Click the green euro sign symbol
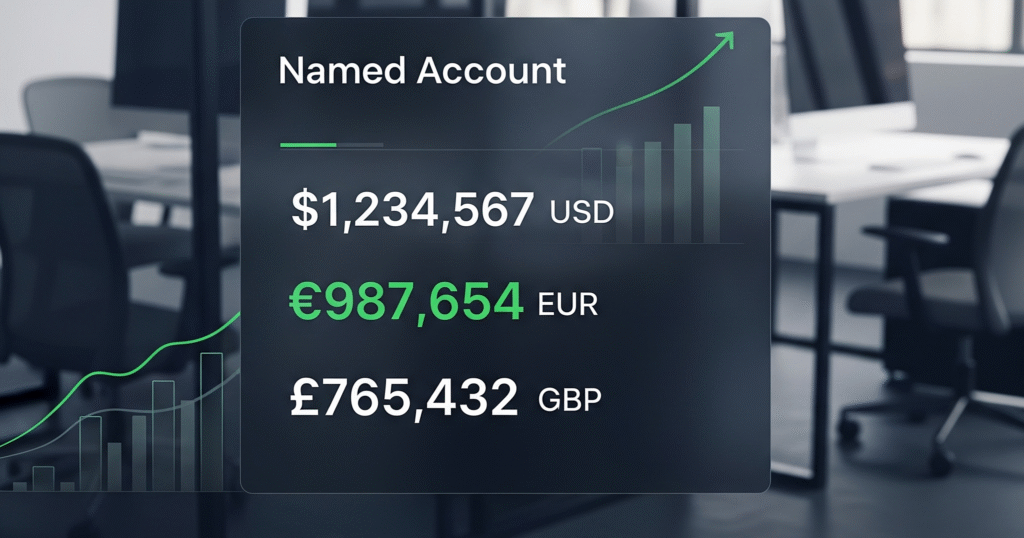Screen dimensions: 1024x538 click(x=303, y=302)
